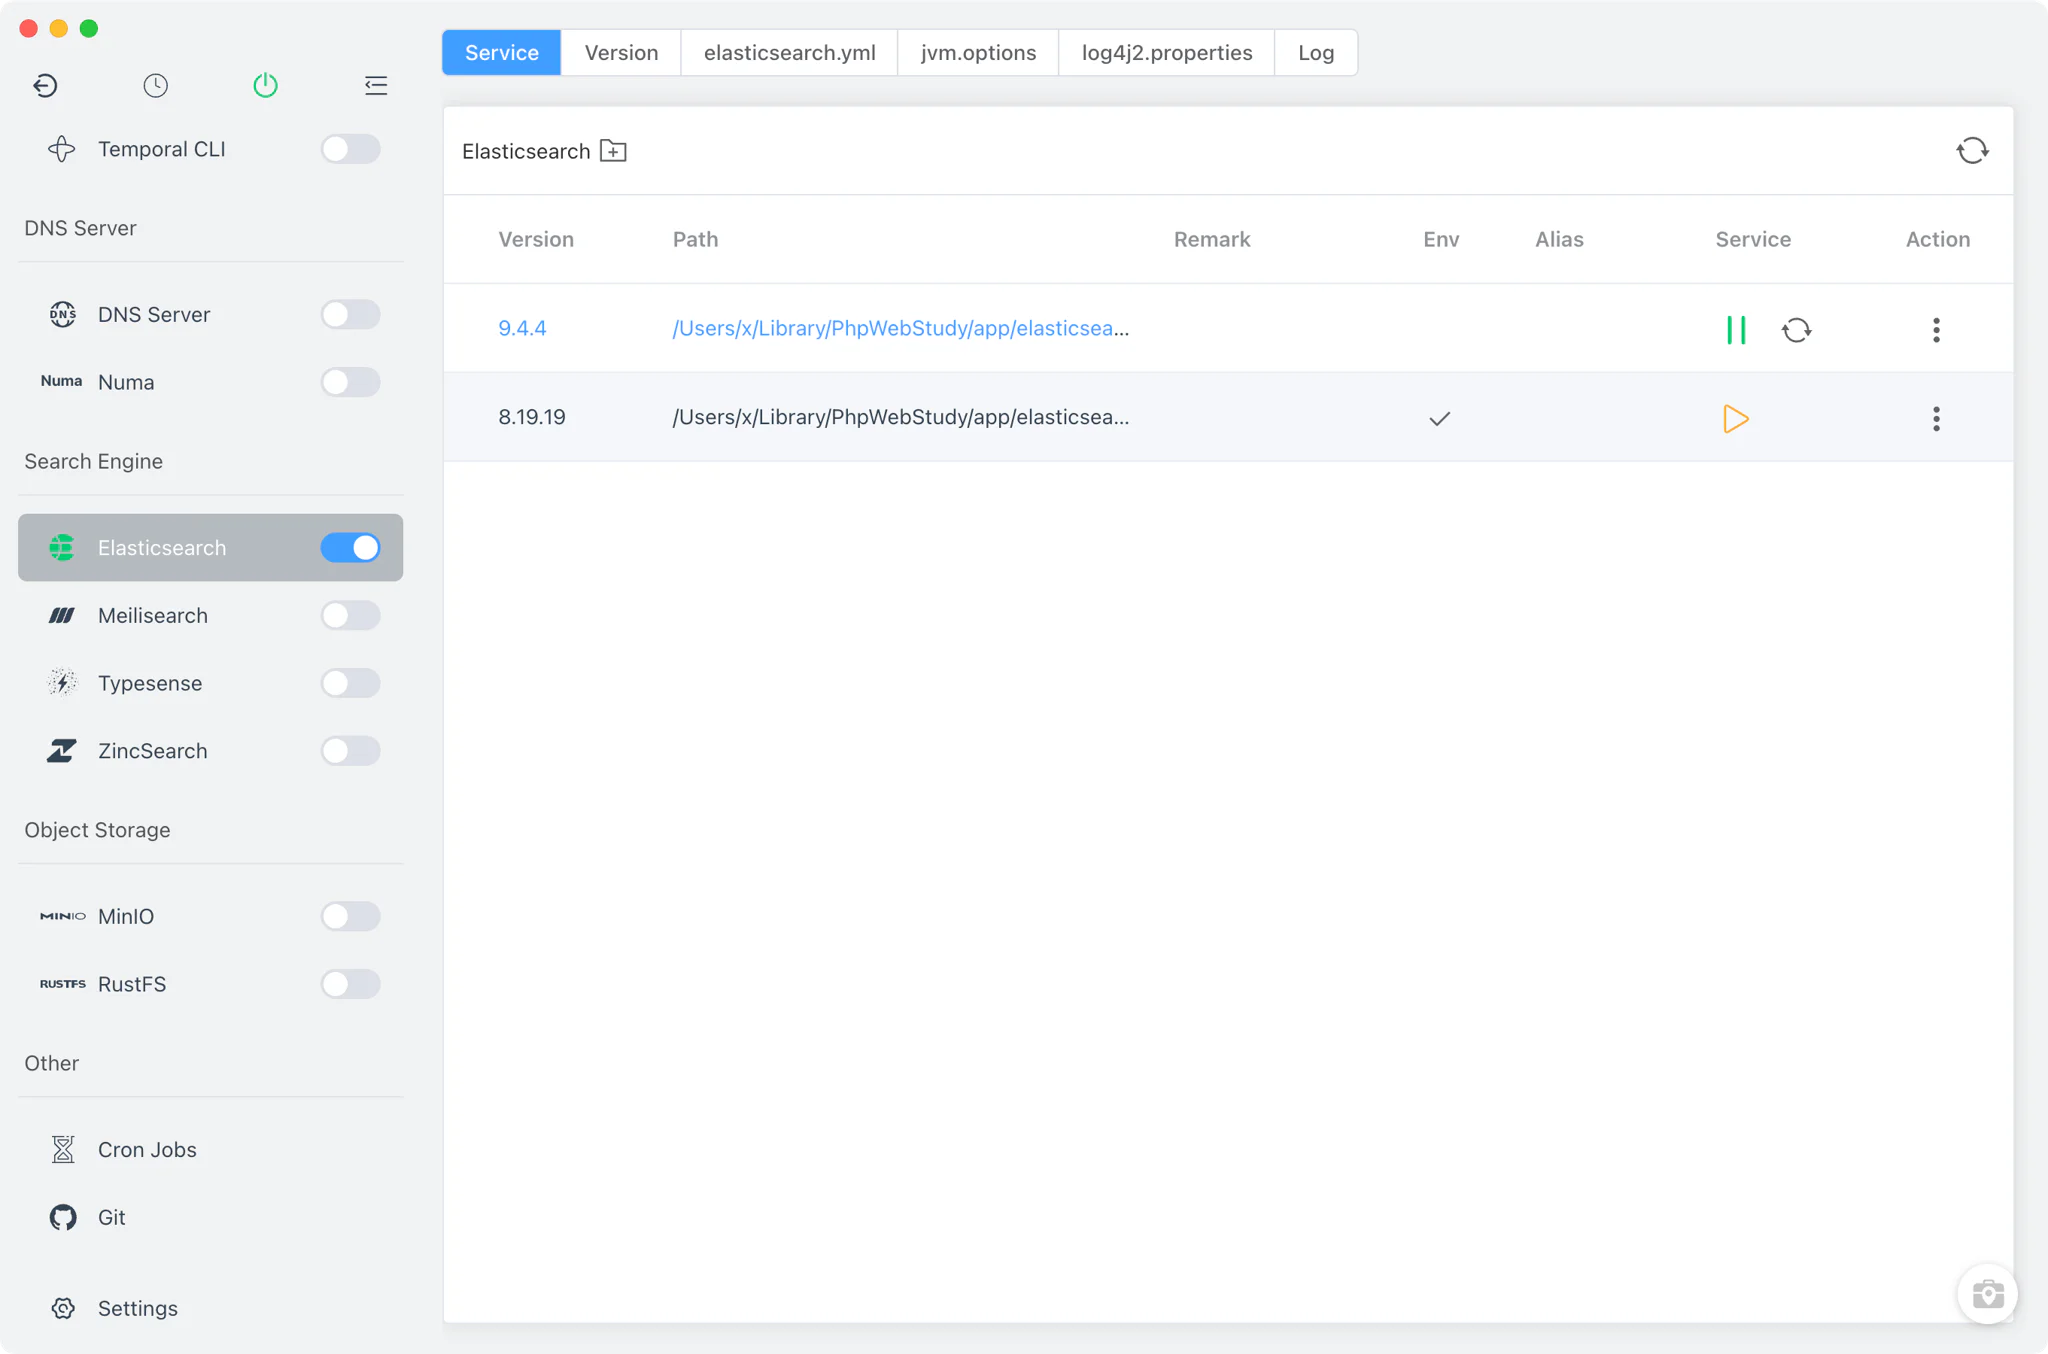The image size is (2048, 1354).
Task: Open Cron Jobs in the sidebar
Action: click(210, 1149)
